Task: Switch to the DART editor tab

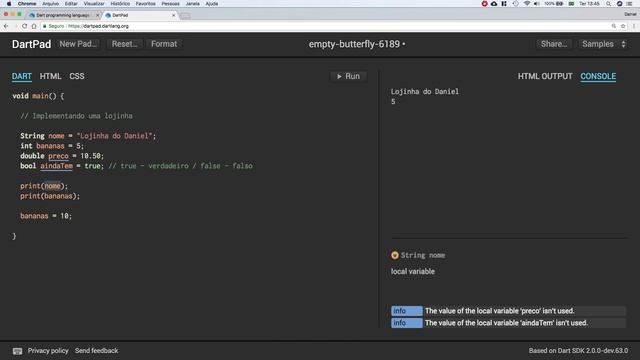Action: click(22, 76)
